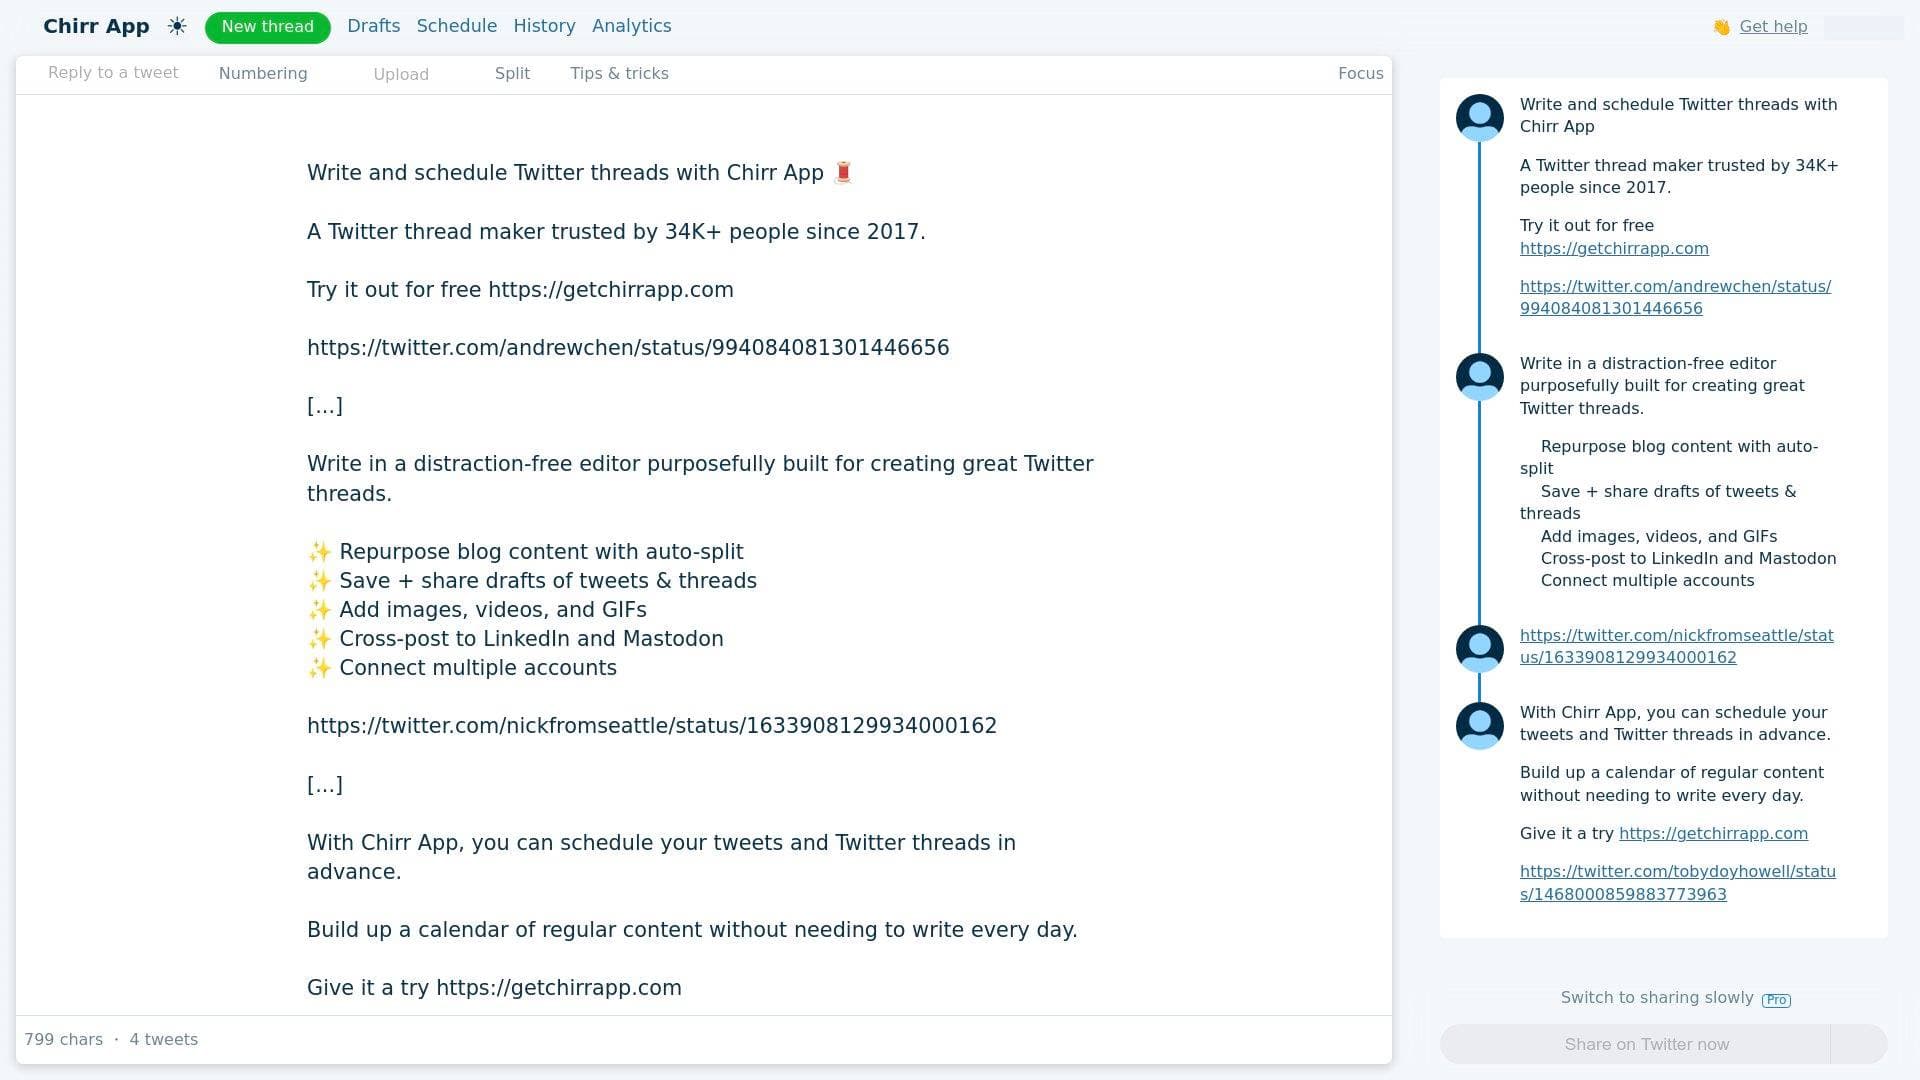
Task: Open the getchirrapp.com link in the preview
Action: [x=1613, y=248]
